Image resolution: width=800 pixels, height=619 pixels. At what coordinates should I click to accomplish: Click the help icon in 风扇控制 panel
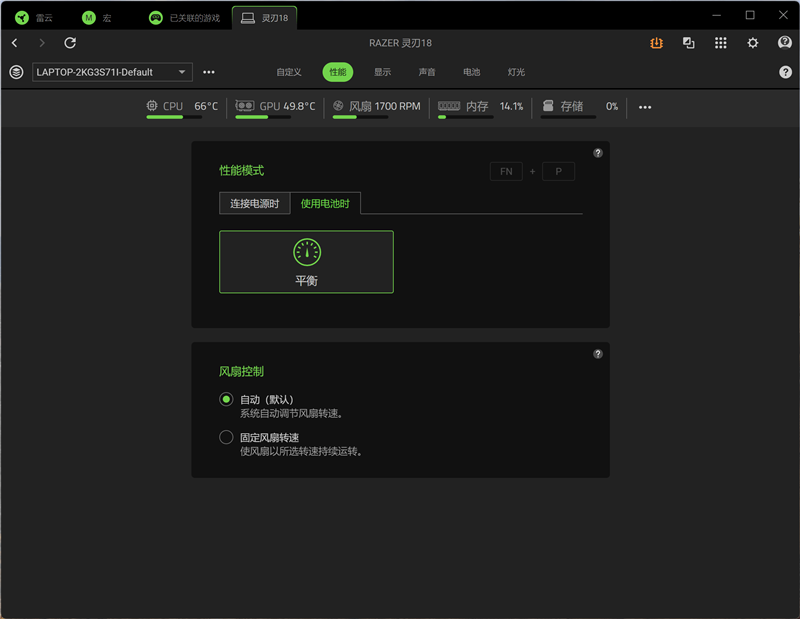tap(598, 354)
